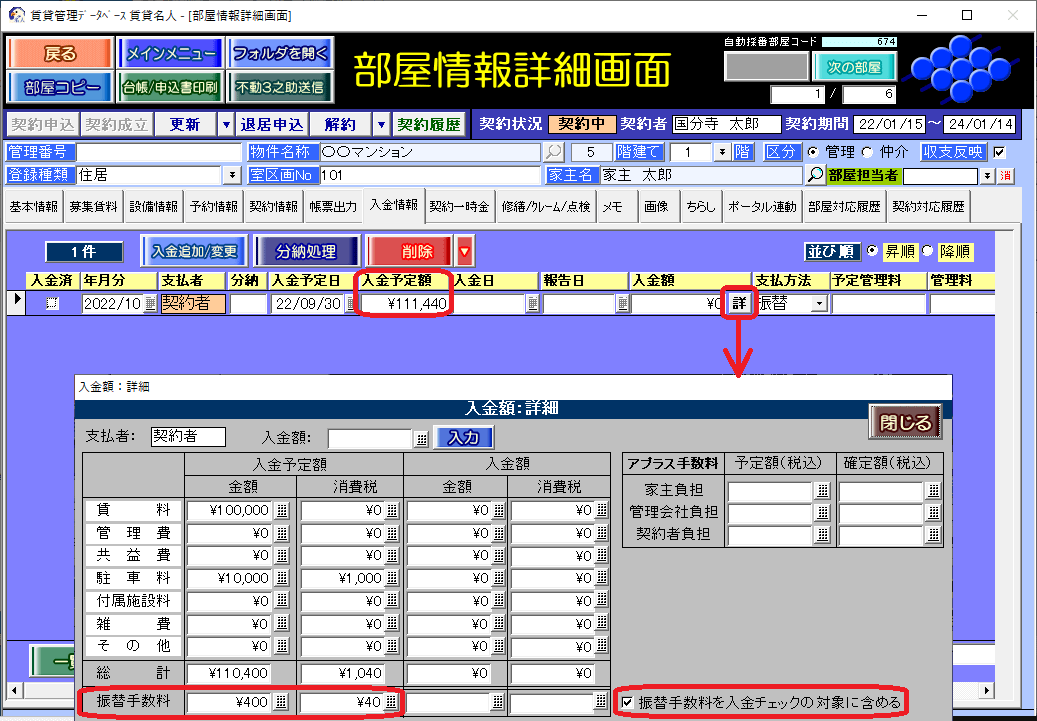The width and height of the screenshot is (1037, 721).
Task: Toggle 振替手数料を入金チェックの対象に含める checkbox
Action: 626,703
